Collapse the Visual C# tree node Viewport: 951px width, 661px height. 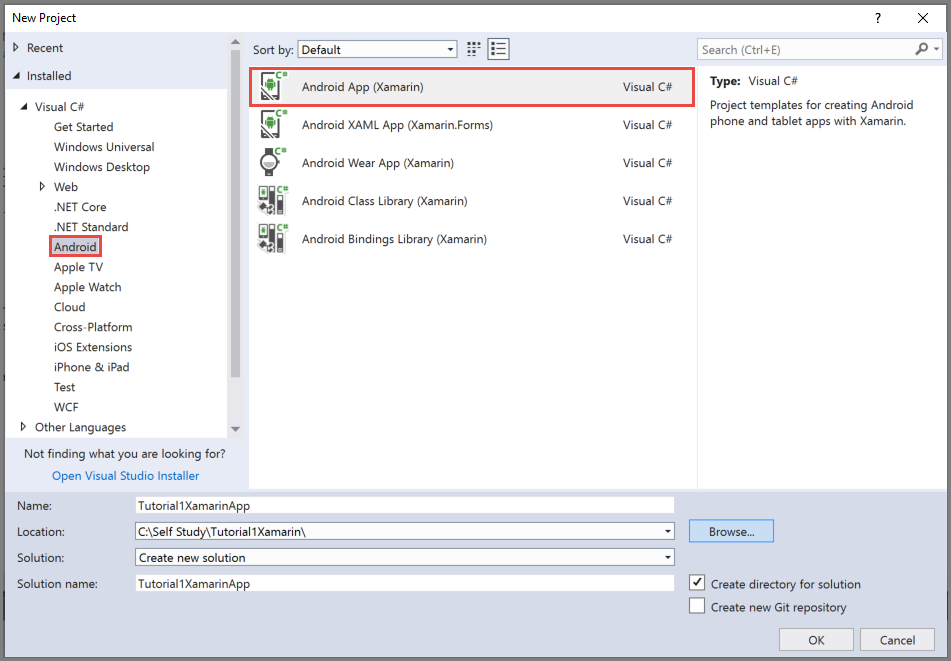[x=24, y=107]
